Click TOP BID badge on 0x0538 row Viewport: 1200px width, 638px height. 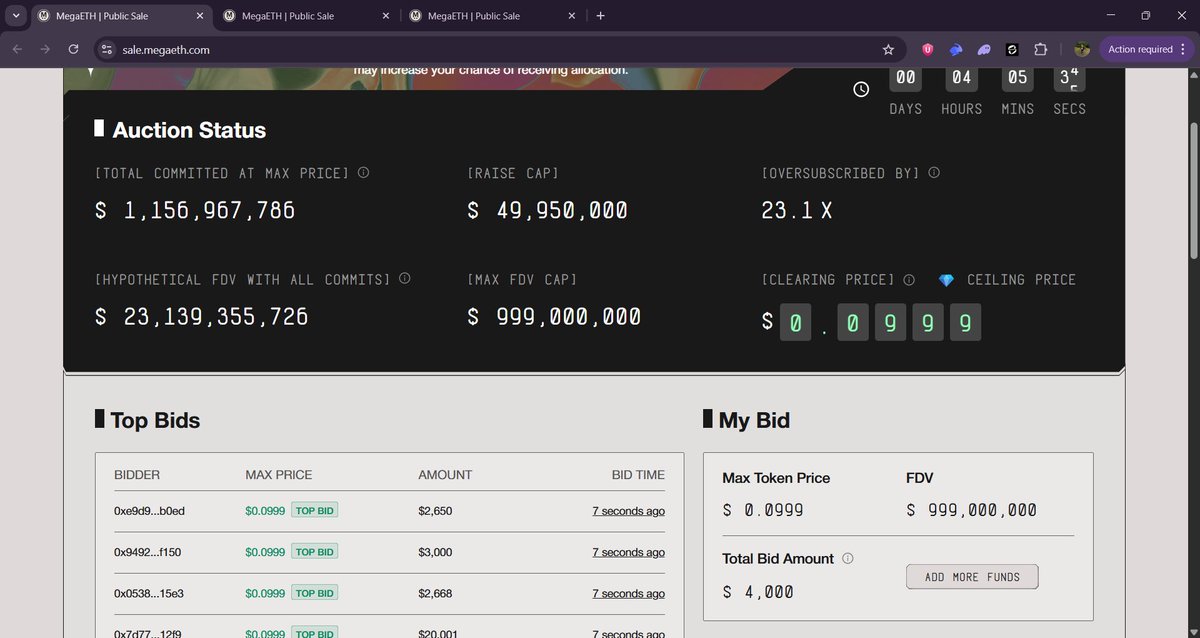tap(315, 593)
